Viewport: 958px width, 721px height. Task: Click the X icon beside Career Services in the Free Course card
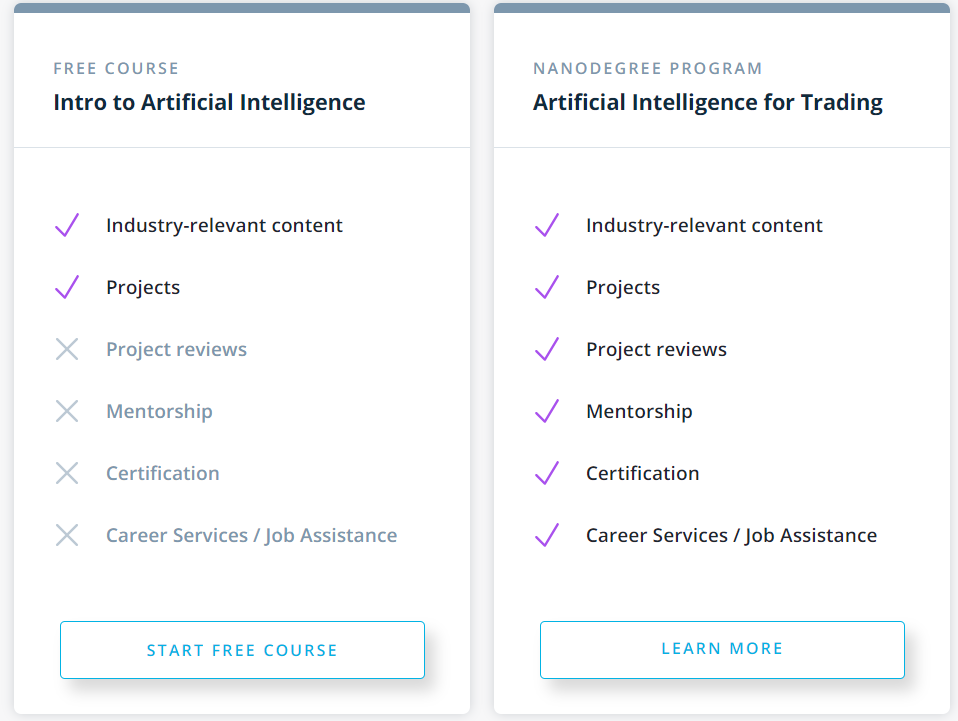coord(67,535)
